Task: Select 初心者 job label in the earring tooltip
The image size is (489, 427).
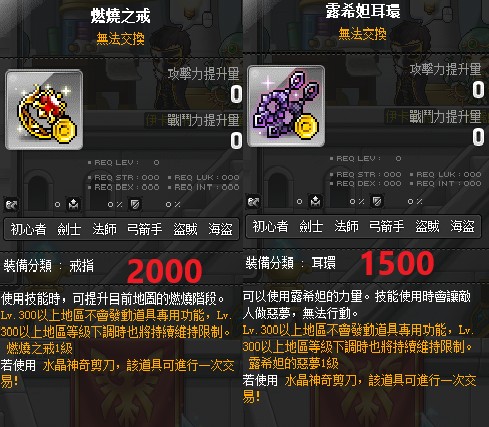Action: (270, 226)
